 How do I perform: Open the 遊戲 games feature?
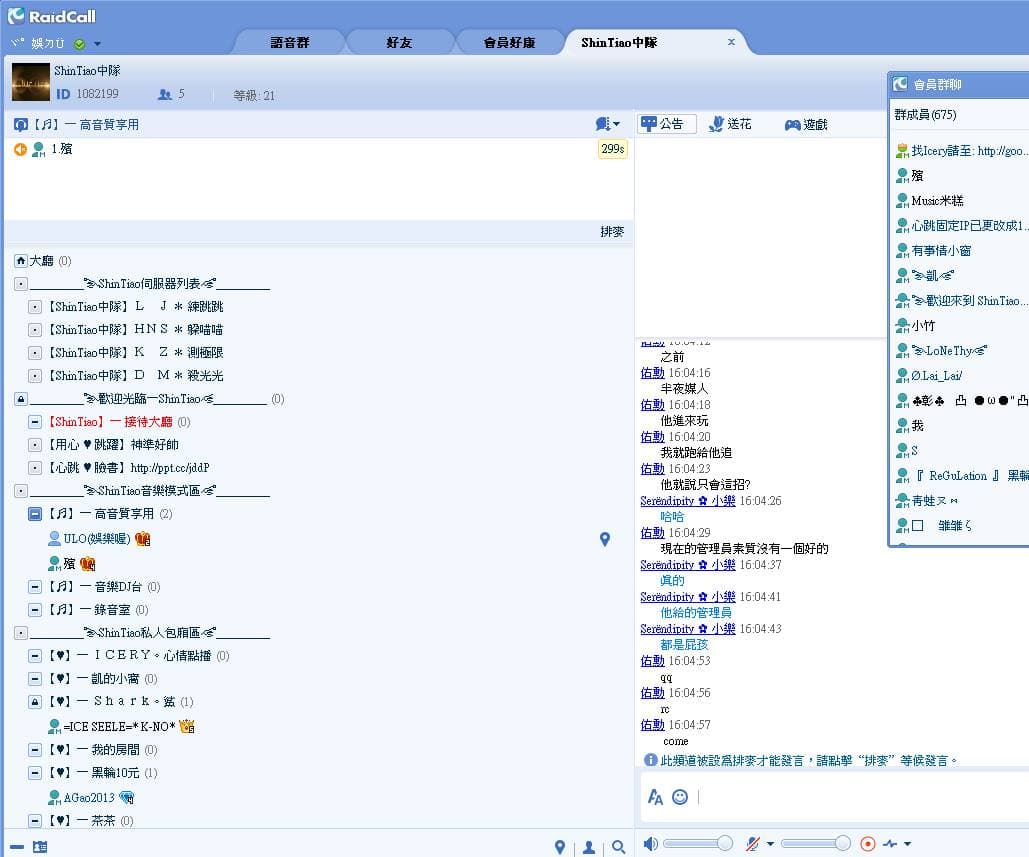point(809,124)
